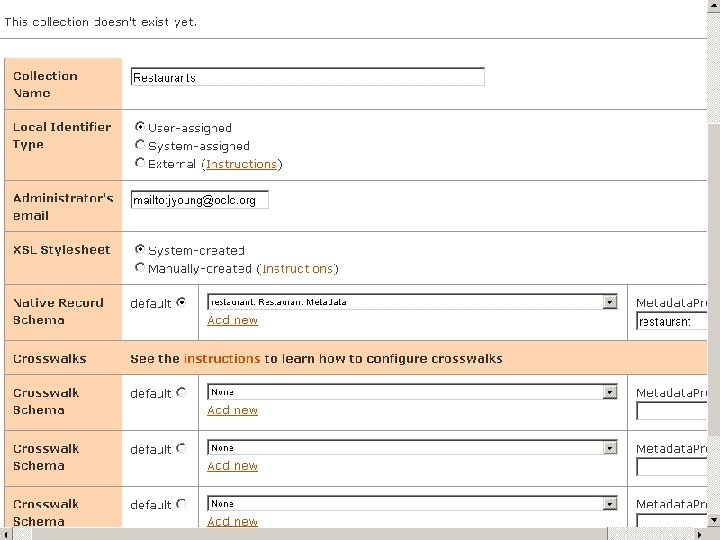Expand the second Crosswalk Schema dropdown
Image resolution: width=720 pixels, height=540 pixels.
[x=610, y=448]
